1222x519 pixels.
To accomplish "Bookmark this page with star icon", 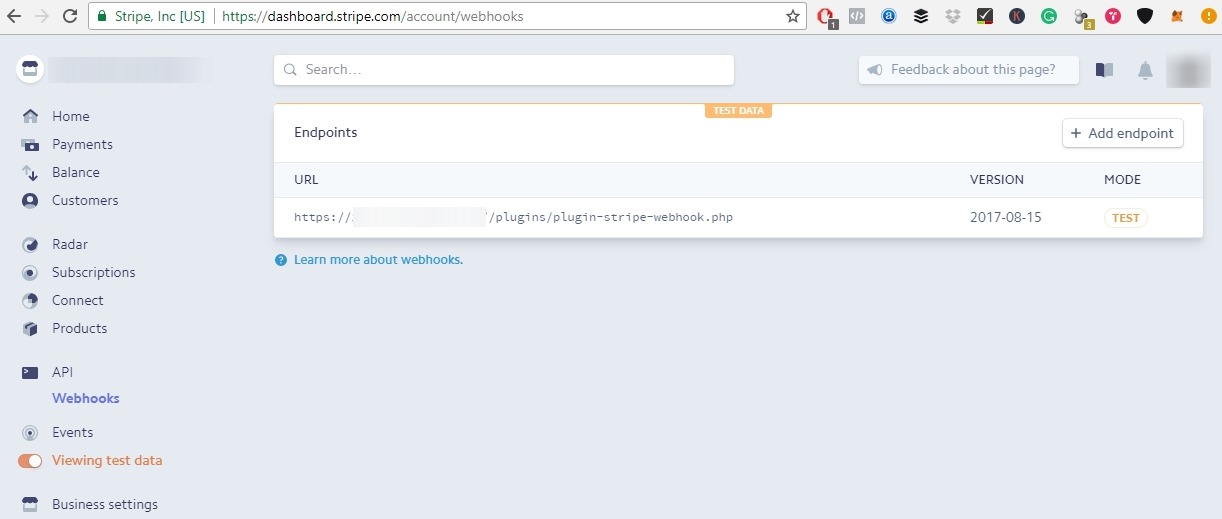I will pos(793,16).
